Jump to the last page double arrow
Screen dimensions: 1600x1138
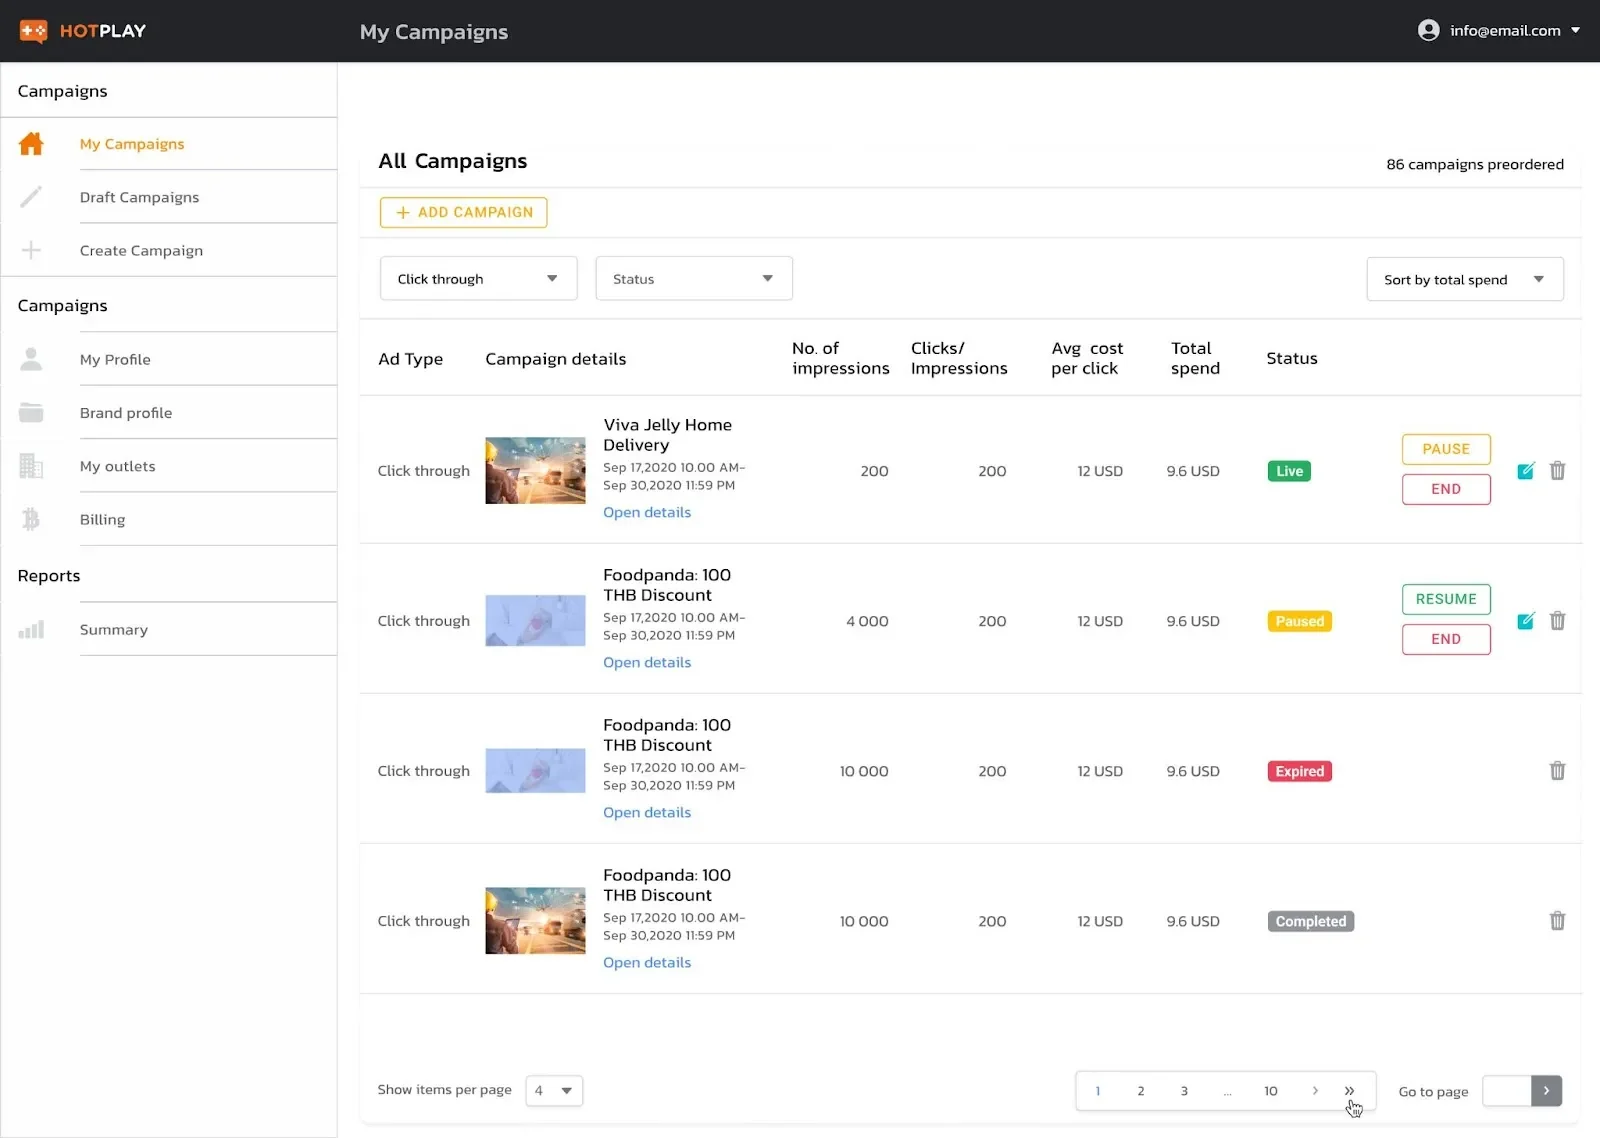1349,1091
